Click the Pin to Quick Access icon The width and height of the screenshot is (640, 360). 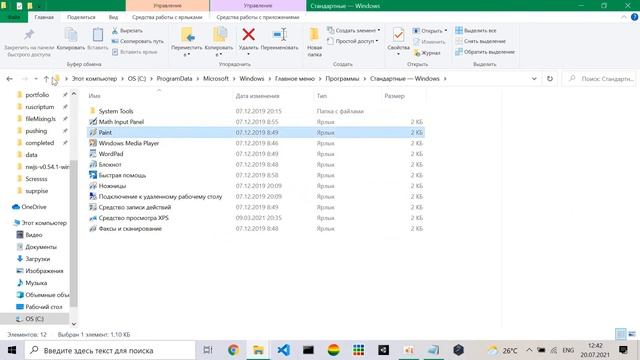29,35
